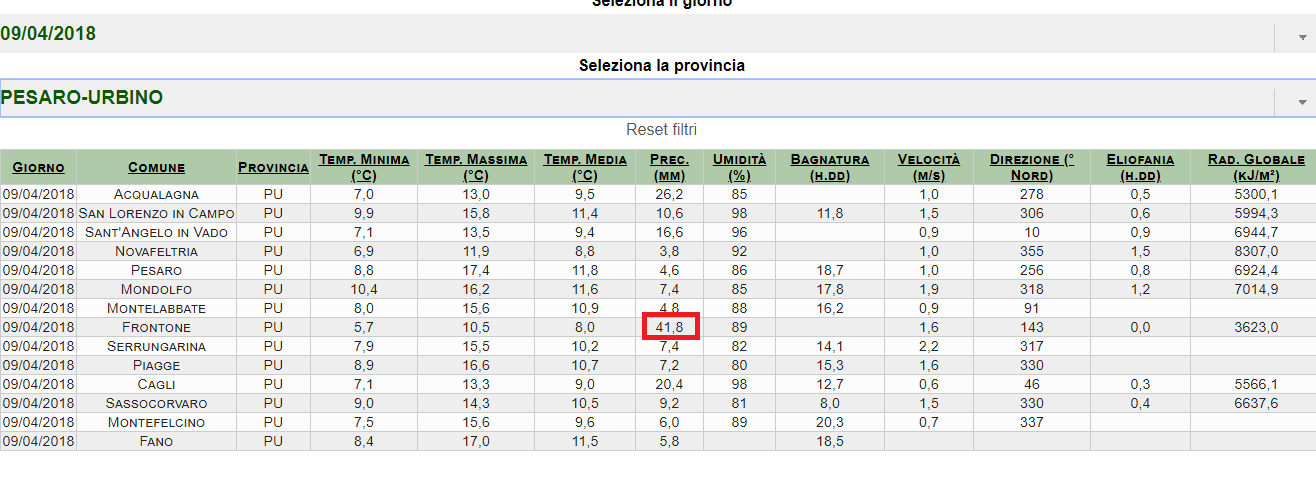The width and height of the screenshot is (1316, 498).
Task: Sort by Eliofania column header
Action: click(1139, 167)
